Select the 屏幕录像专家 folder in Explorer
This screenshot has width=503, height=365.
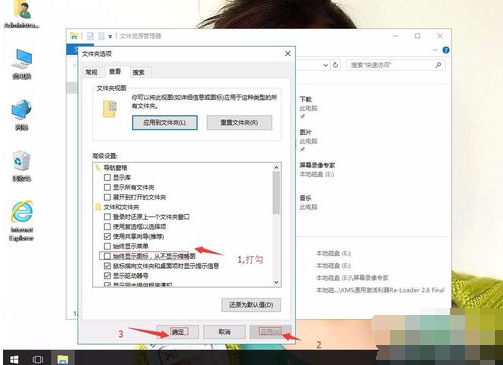pyautogui.click(x=317, y=170)
